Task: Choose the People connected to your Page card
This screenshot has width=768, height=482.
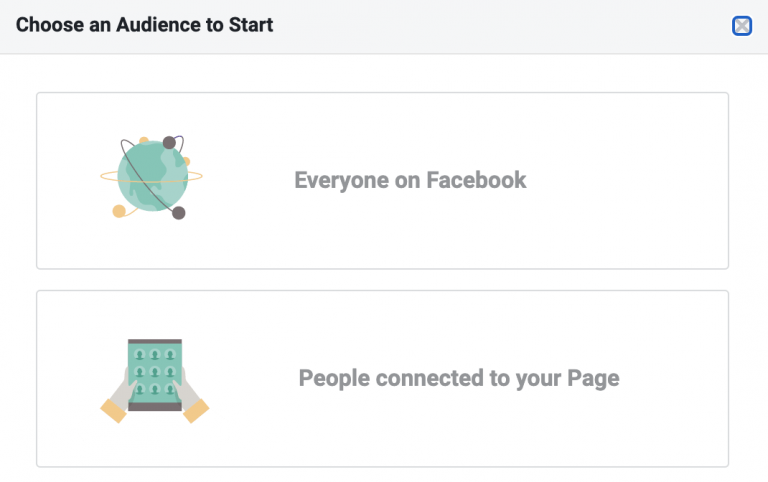Action: [382, 378]
